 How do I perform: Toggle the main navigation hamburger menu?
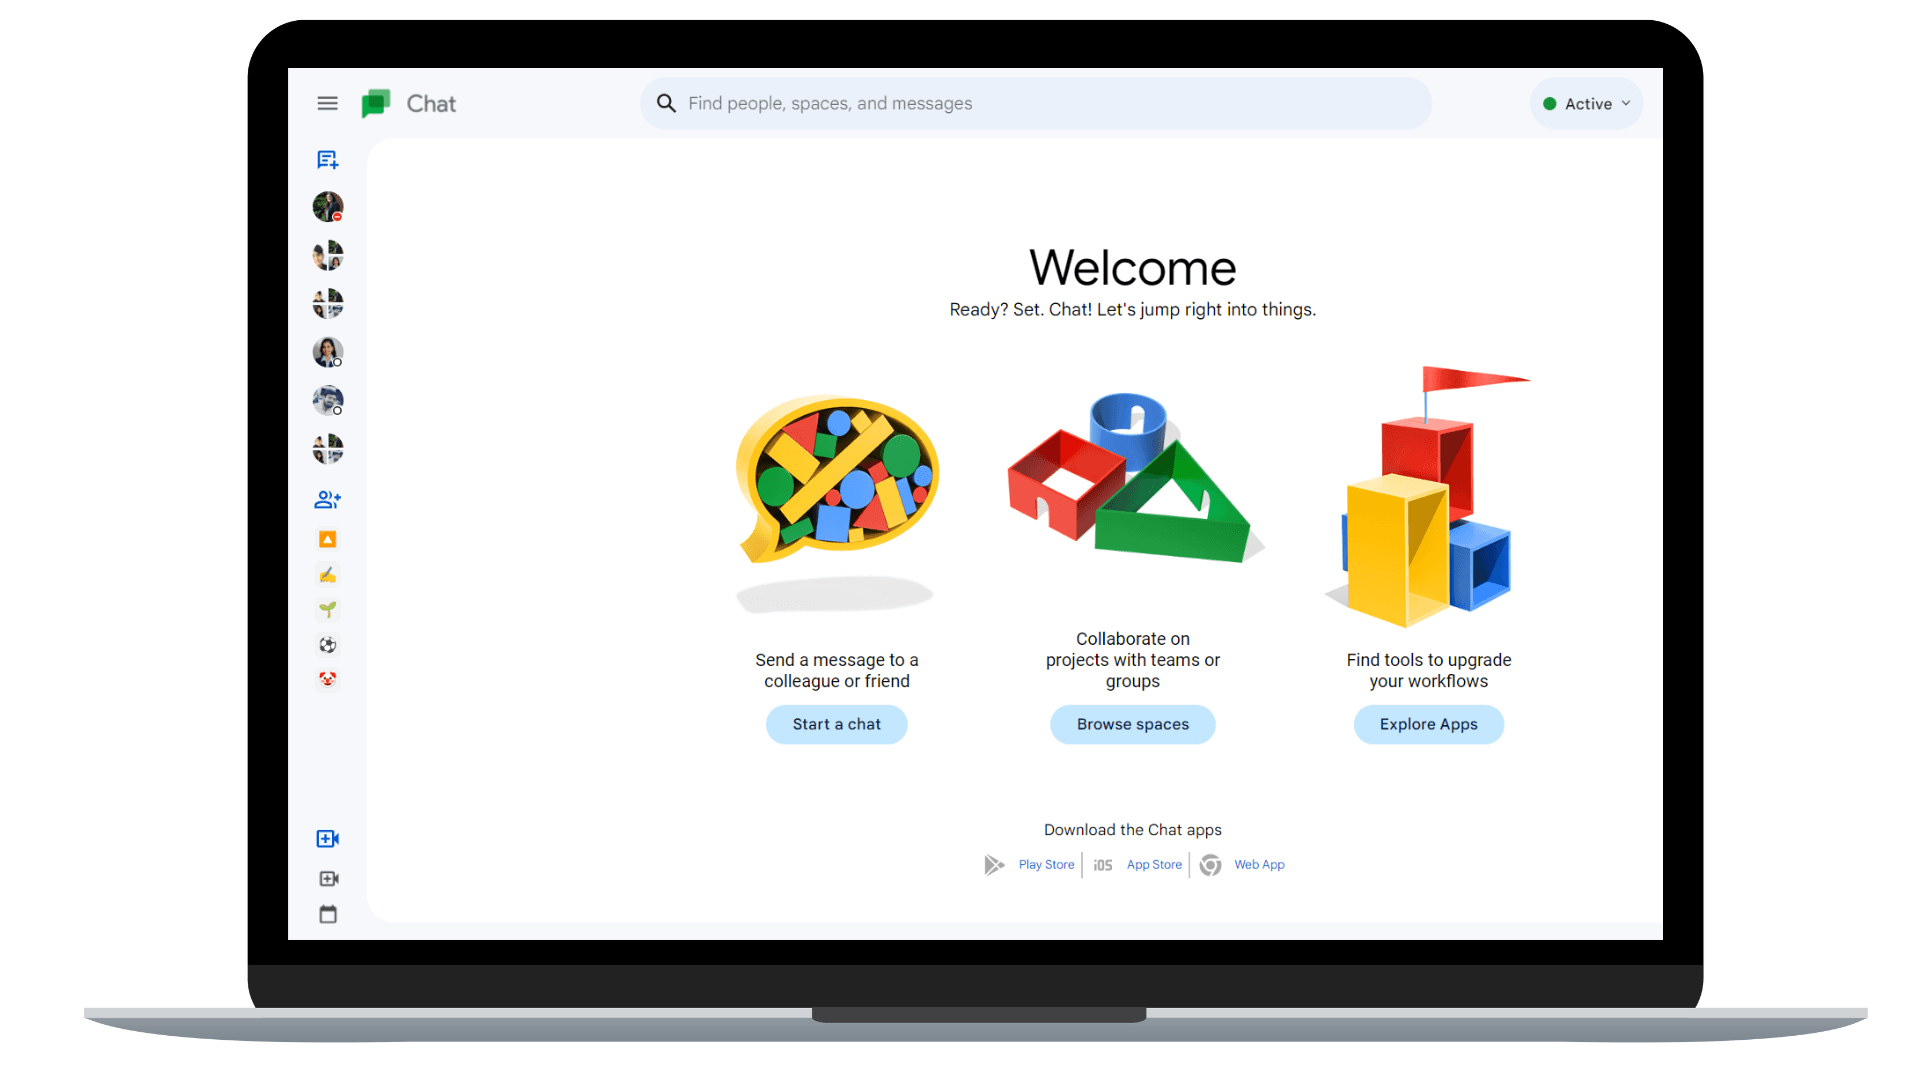(x=327, y=103)
